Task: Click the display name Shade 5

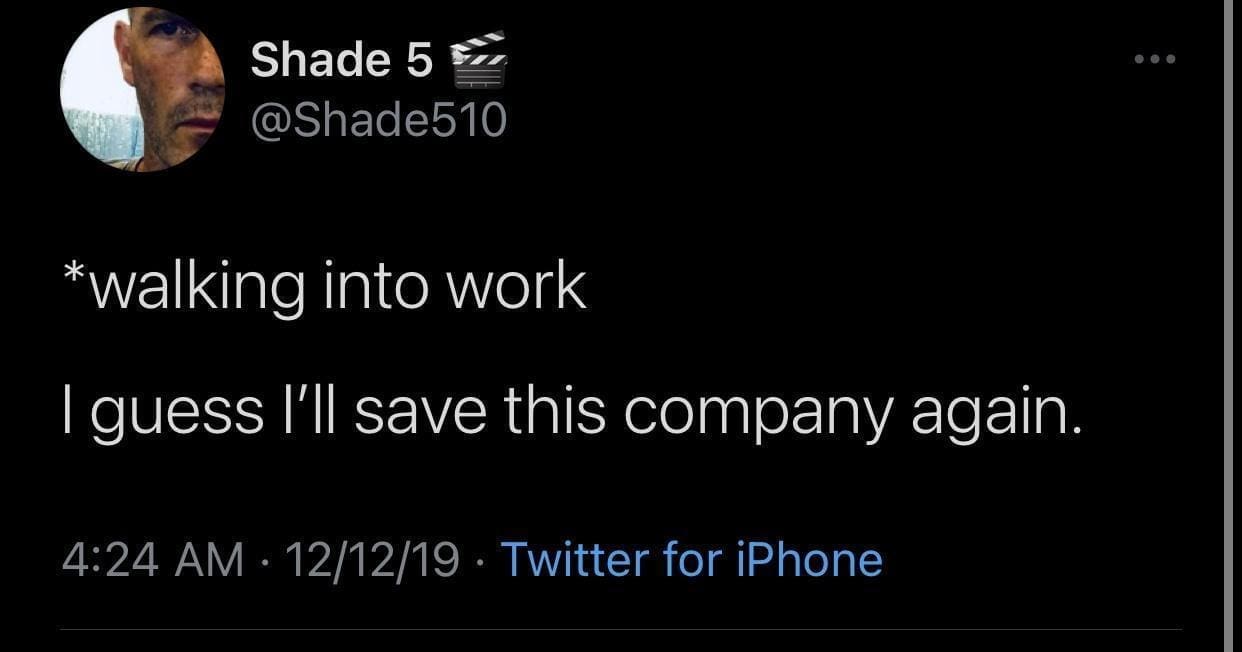Action: 341,60
